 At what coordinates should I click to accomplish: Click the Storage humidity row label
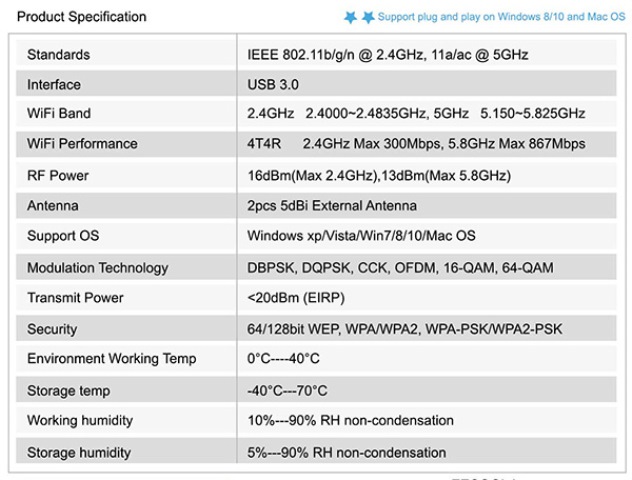[79, 452]
